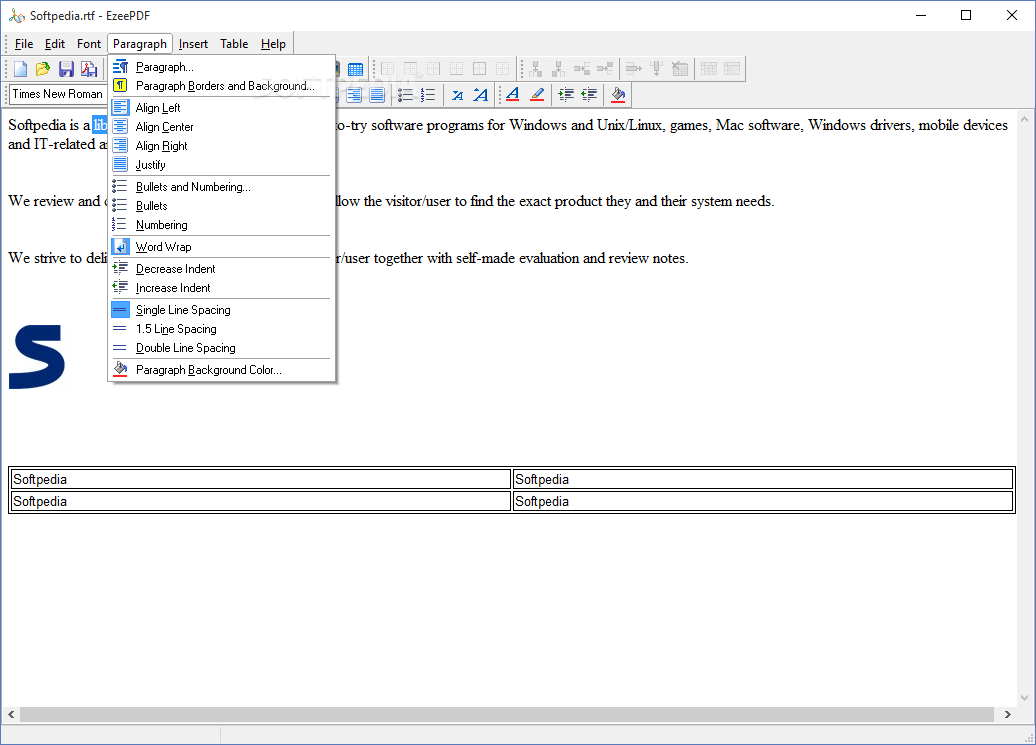1036x745 pixels.
Task: Click the vertical scrollbar up arrow
Action: tap(1025, 120)
